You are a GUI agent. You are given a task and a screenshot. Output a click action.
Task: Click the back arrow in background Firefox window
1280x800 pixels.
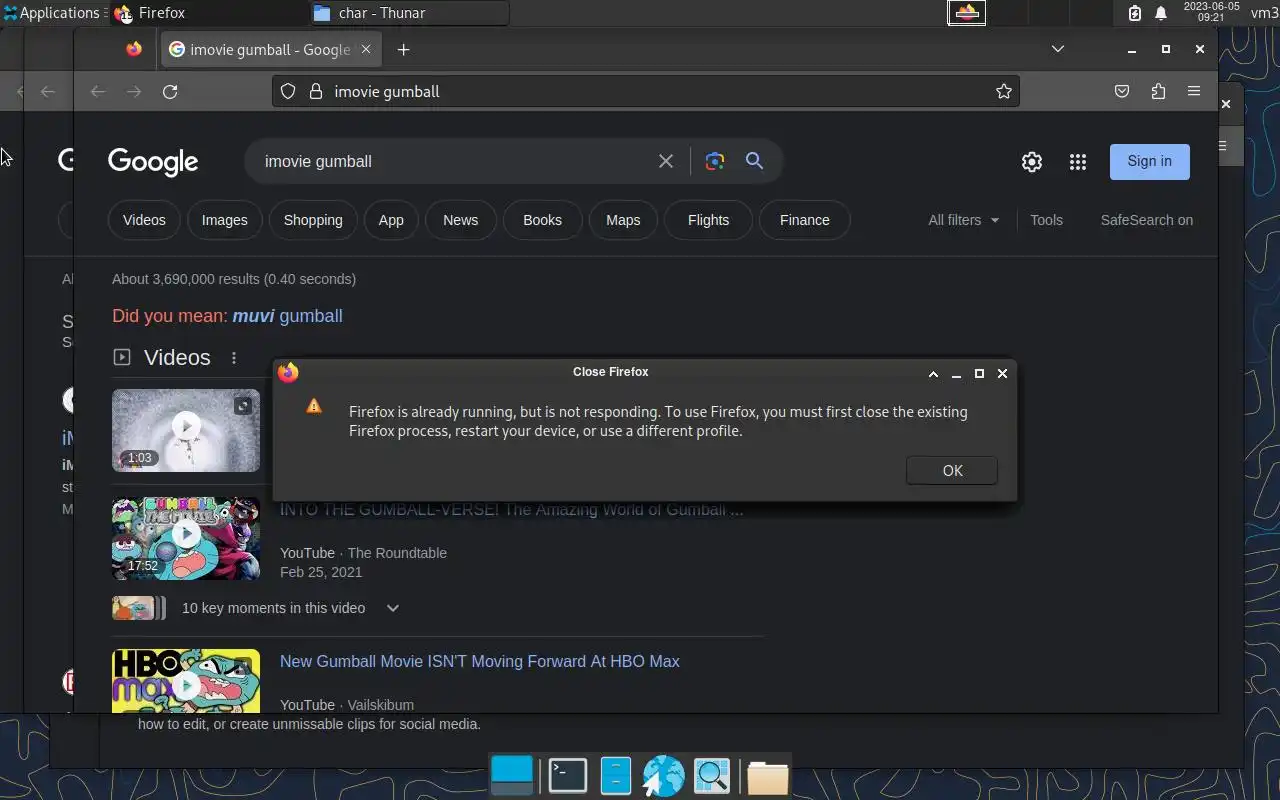click(x=48, y=92)
